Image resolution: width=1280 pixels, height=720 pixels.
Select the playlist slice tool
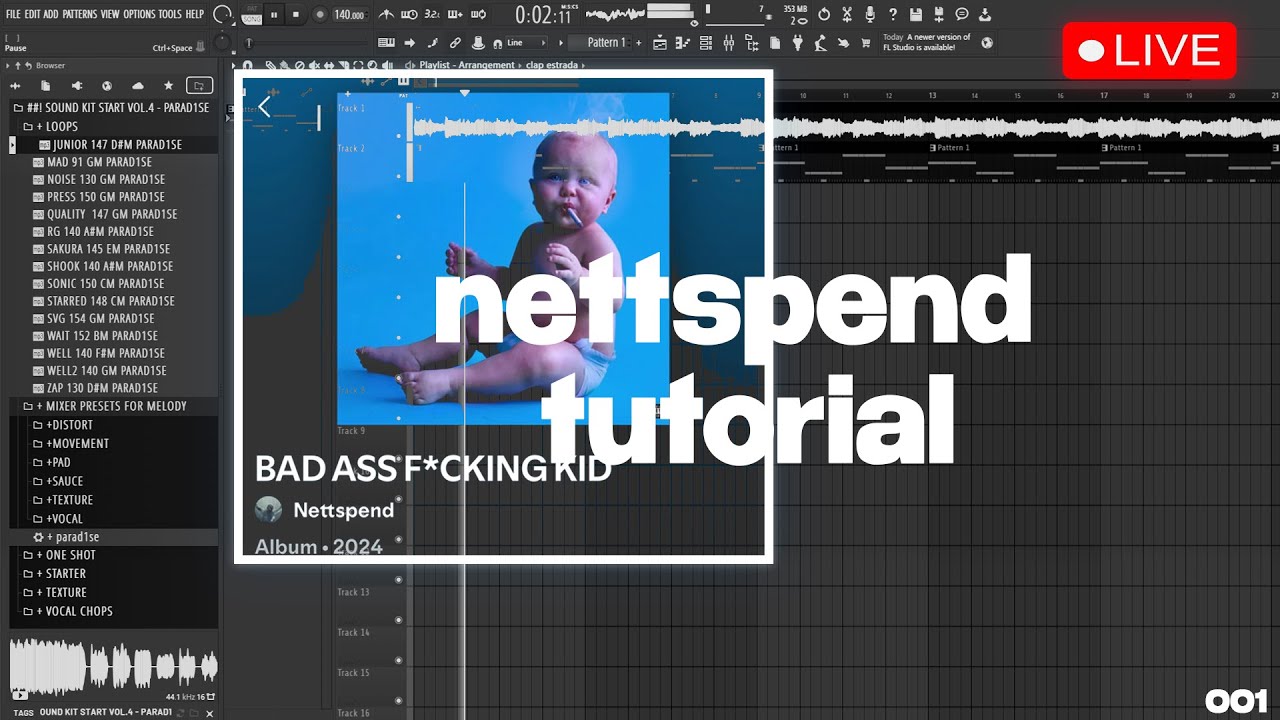[343, 65]
